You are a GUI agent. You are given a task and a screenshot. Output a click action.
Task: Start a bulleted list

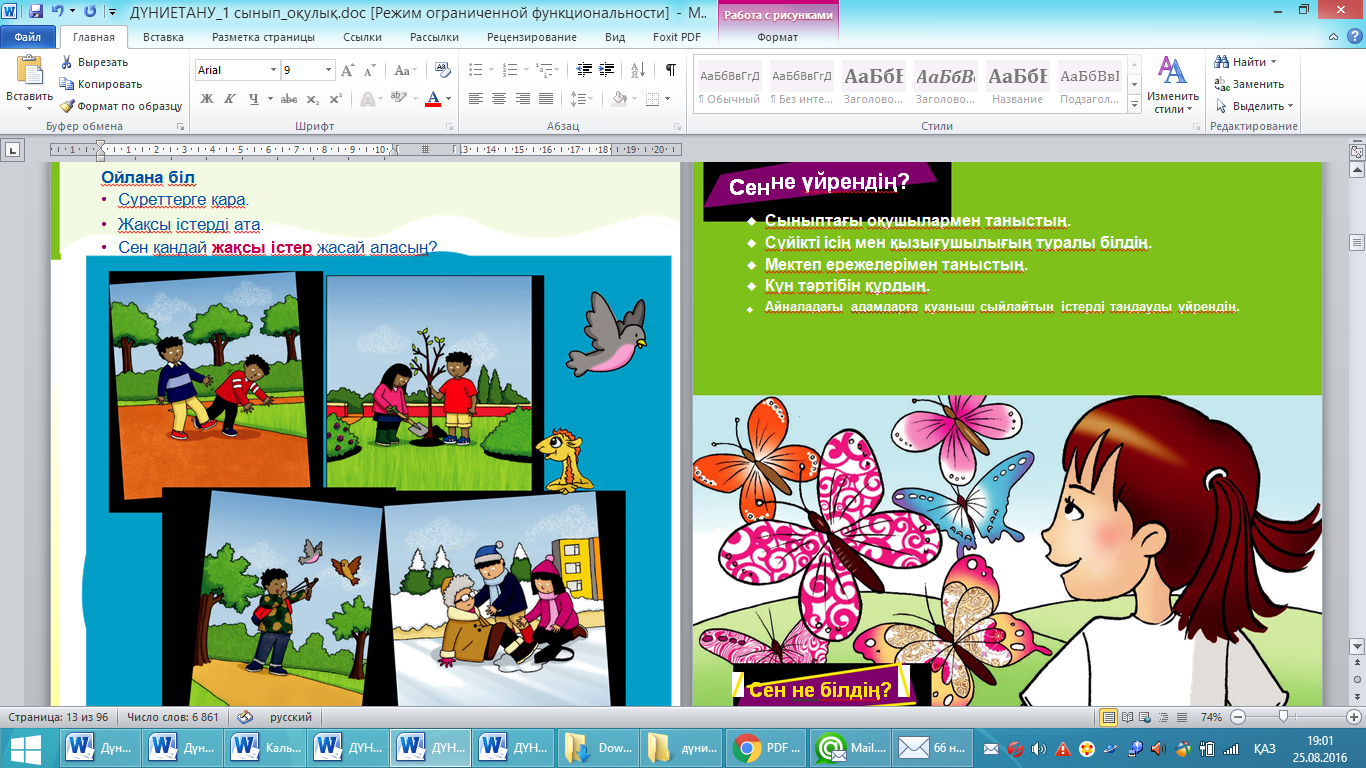click(479, 70)
